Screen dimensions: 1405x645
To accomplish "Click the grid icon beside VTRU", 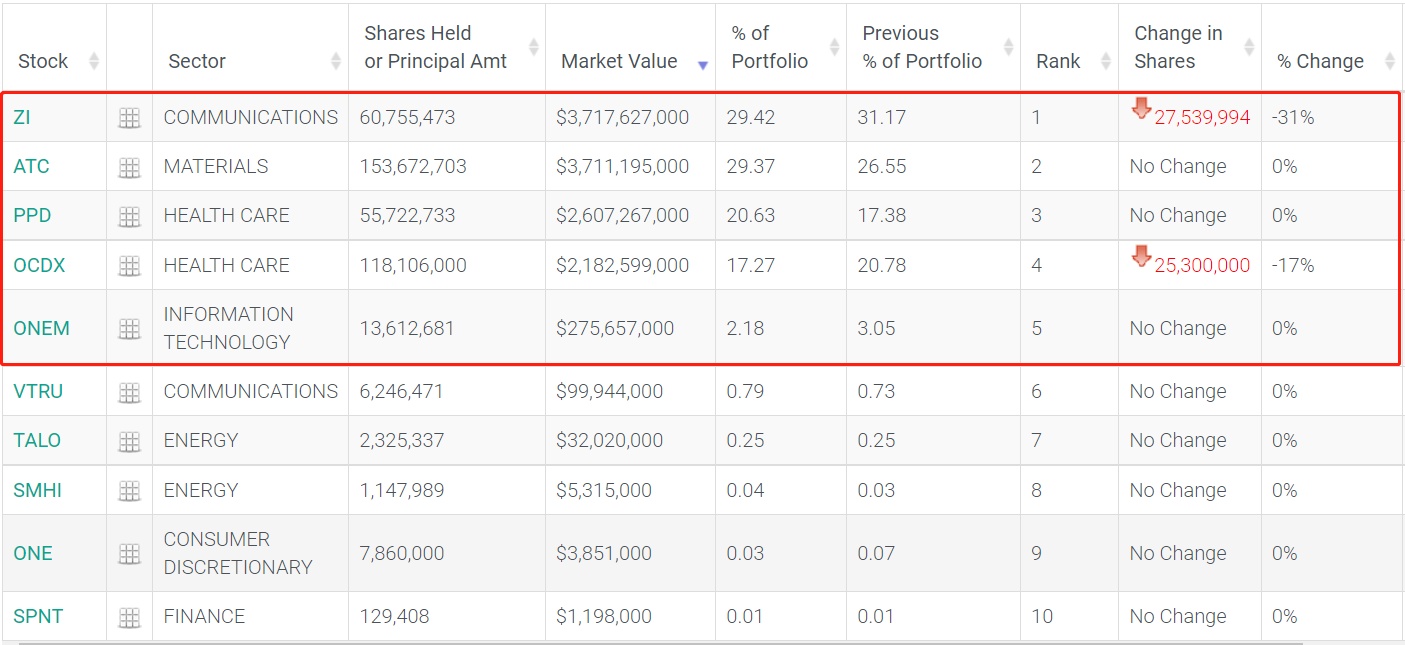I will (x=129, y=392).
